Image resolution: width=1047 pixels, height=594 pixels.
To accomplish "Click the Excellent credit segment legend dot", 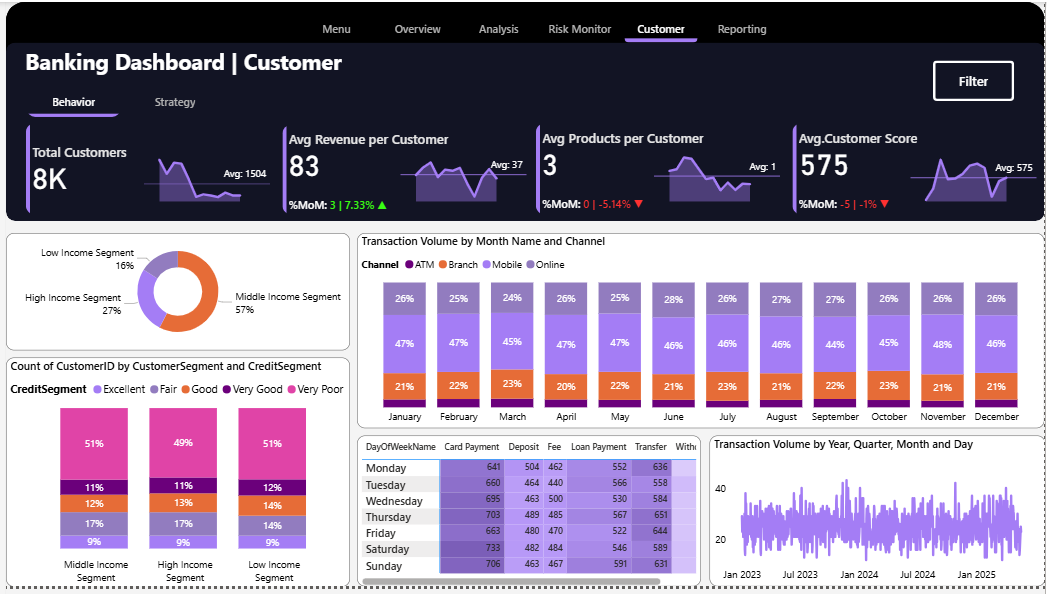I will point(96,389).
